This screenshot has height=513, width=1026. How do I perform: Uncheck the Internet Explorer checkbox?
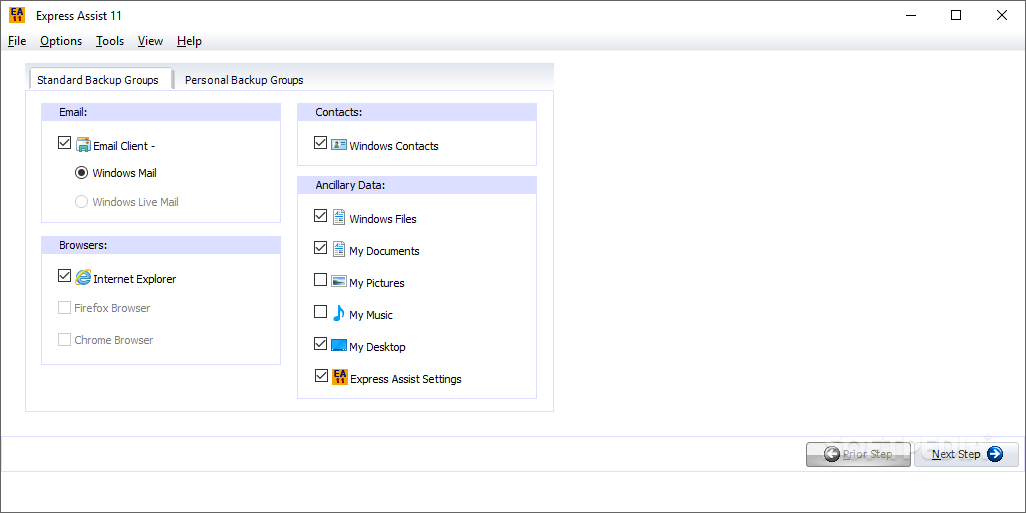pos(64,275)
